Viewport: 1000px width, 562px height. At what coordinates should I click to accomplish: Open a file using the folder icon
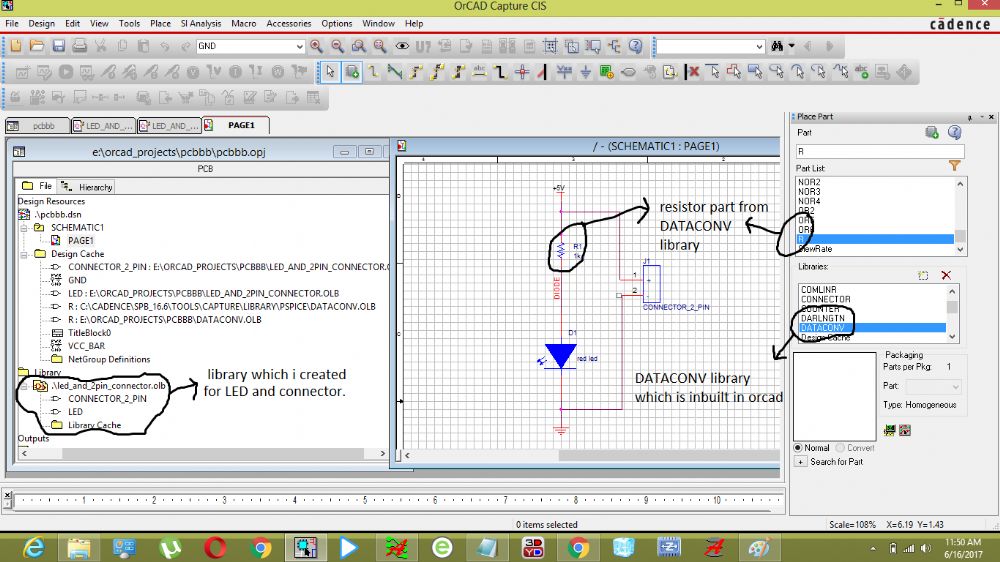click(x=37, y=46)
